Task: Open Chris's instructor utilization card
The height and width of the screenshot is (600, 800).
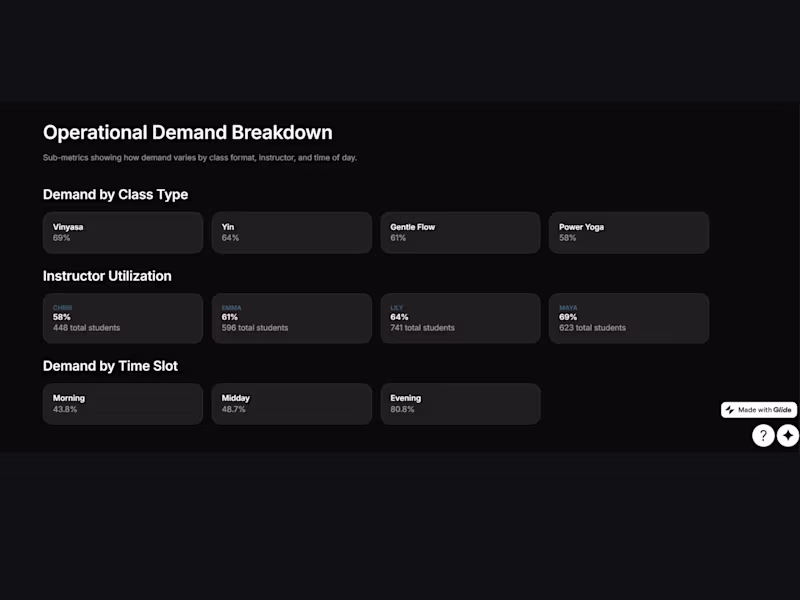Action: (x=123, y=318)
